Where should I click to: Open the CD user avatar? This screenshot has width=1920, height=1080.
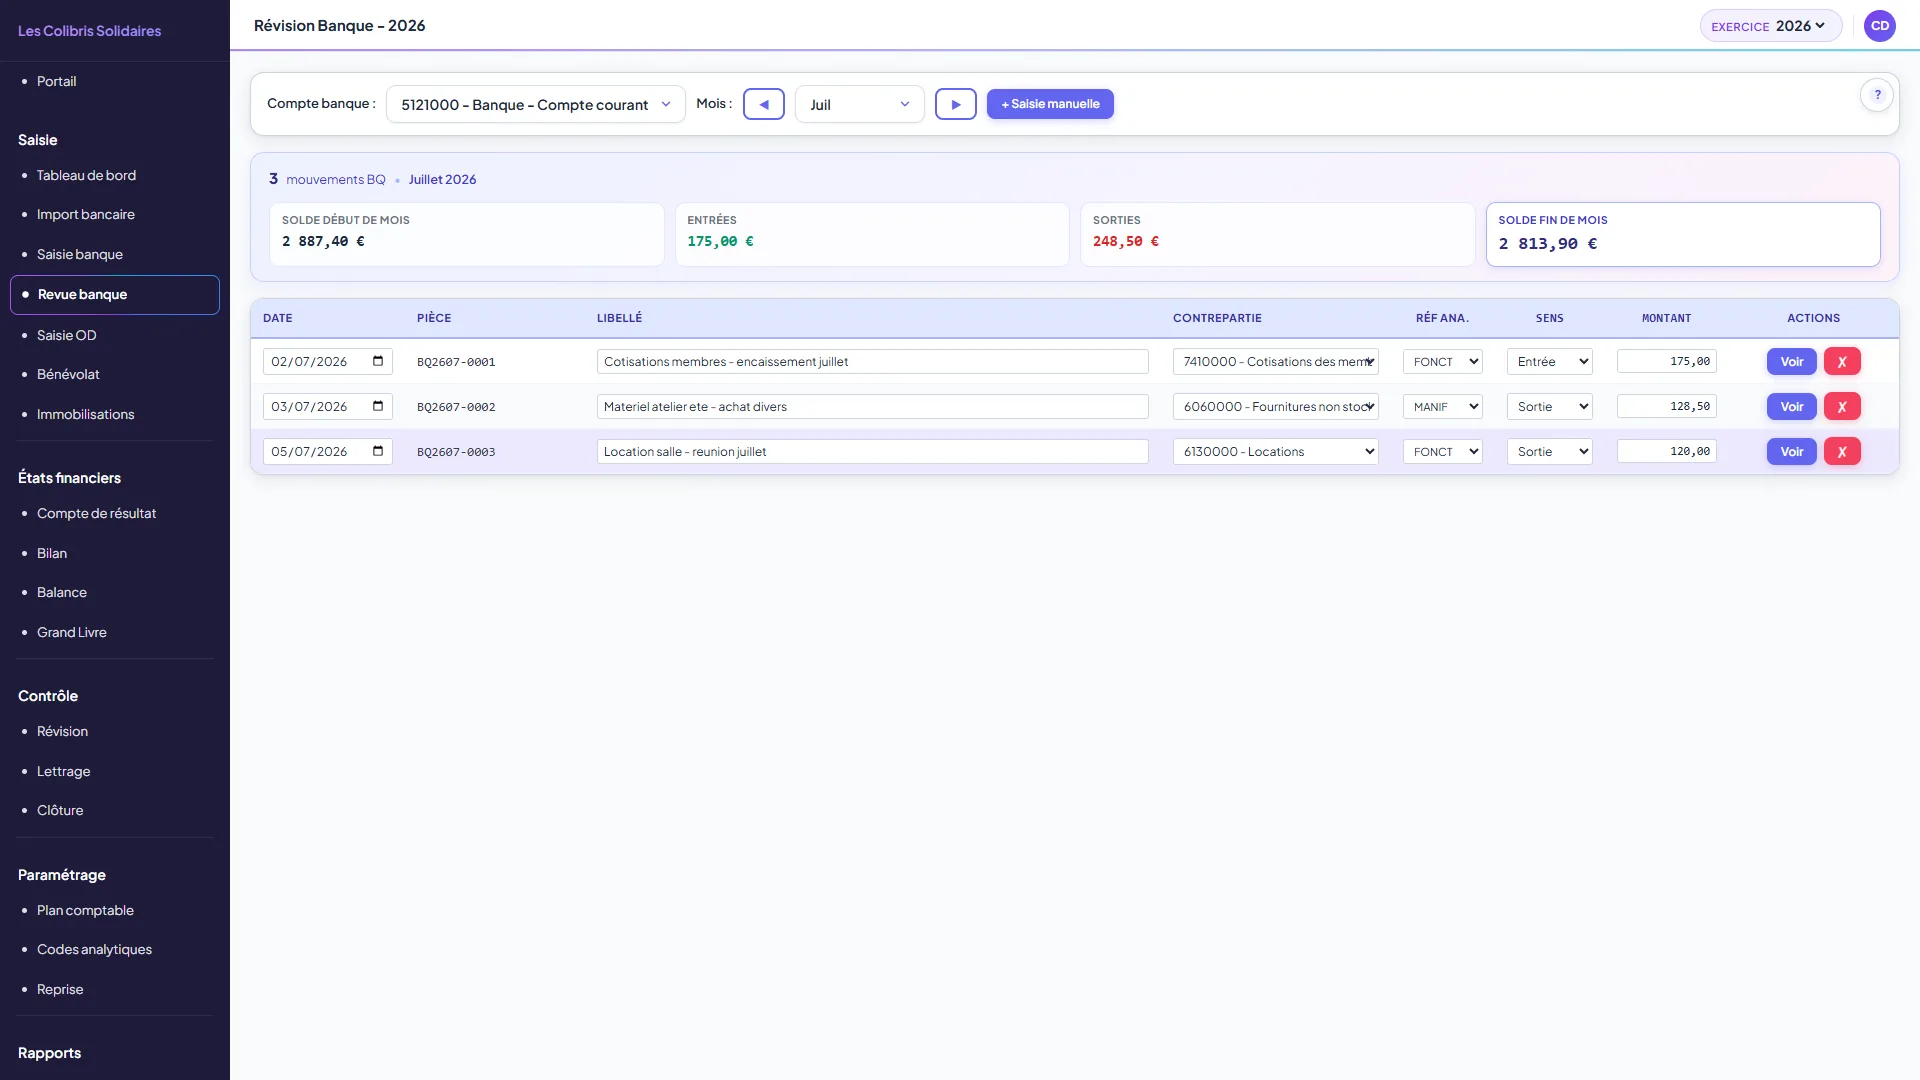point(1880,26)
